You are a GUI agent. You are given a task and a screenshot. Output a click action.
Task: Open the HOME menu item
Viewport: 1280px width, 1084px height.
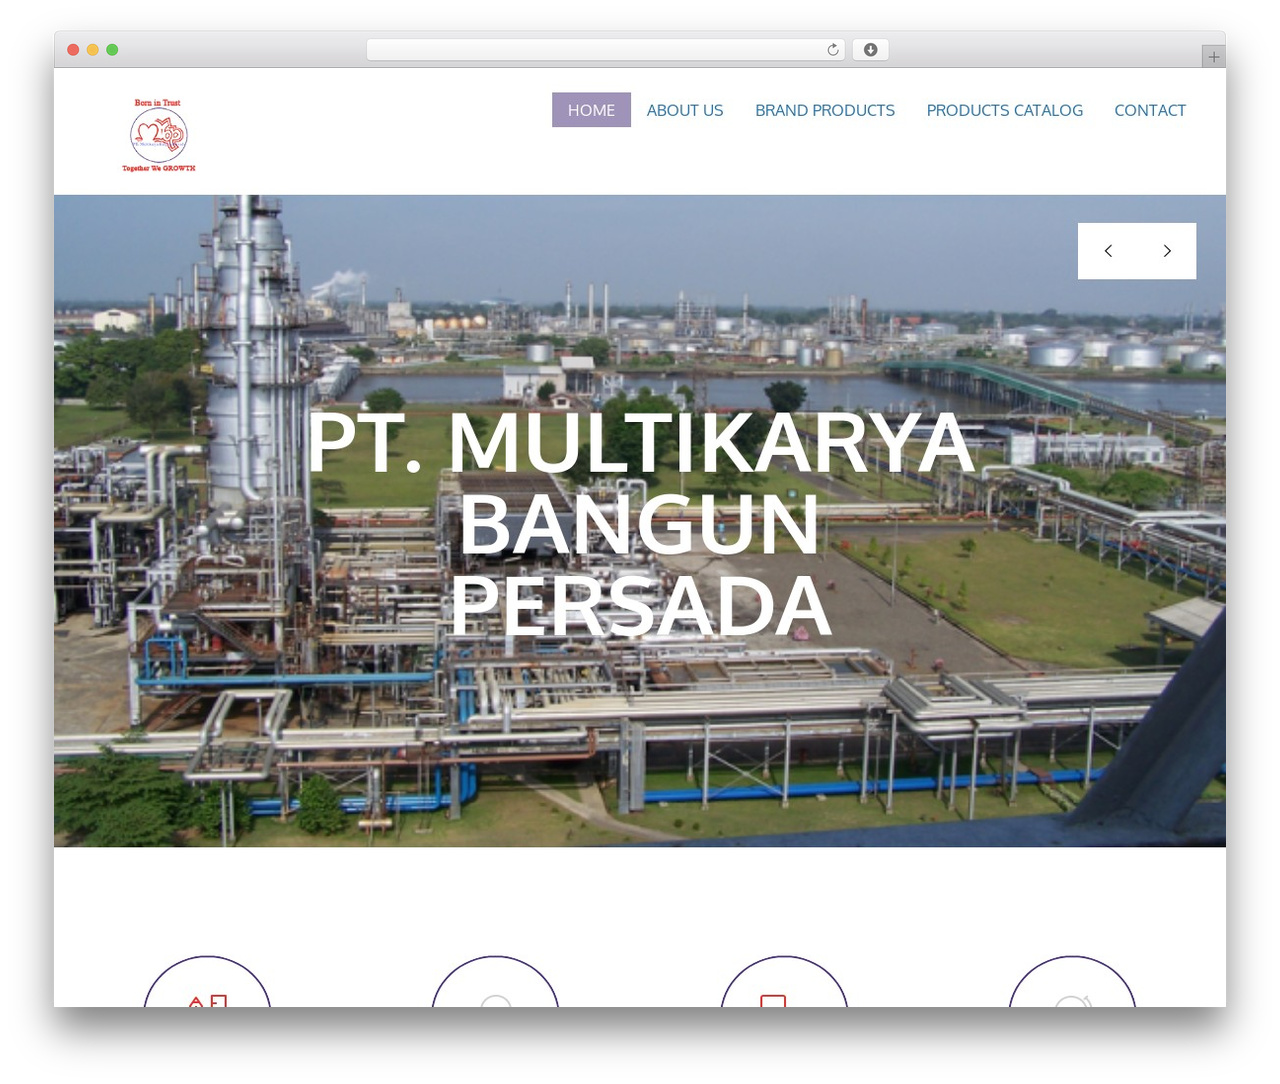[x=591, y=110]
